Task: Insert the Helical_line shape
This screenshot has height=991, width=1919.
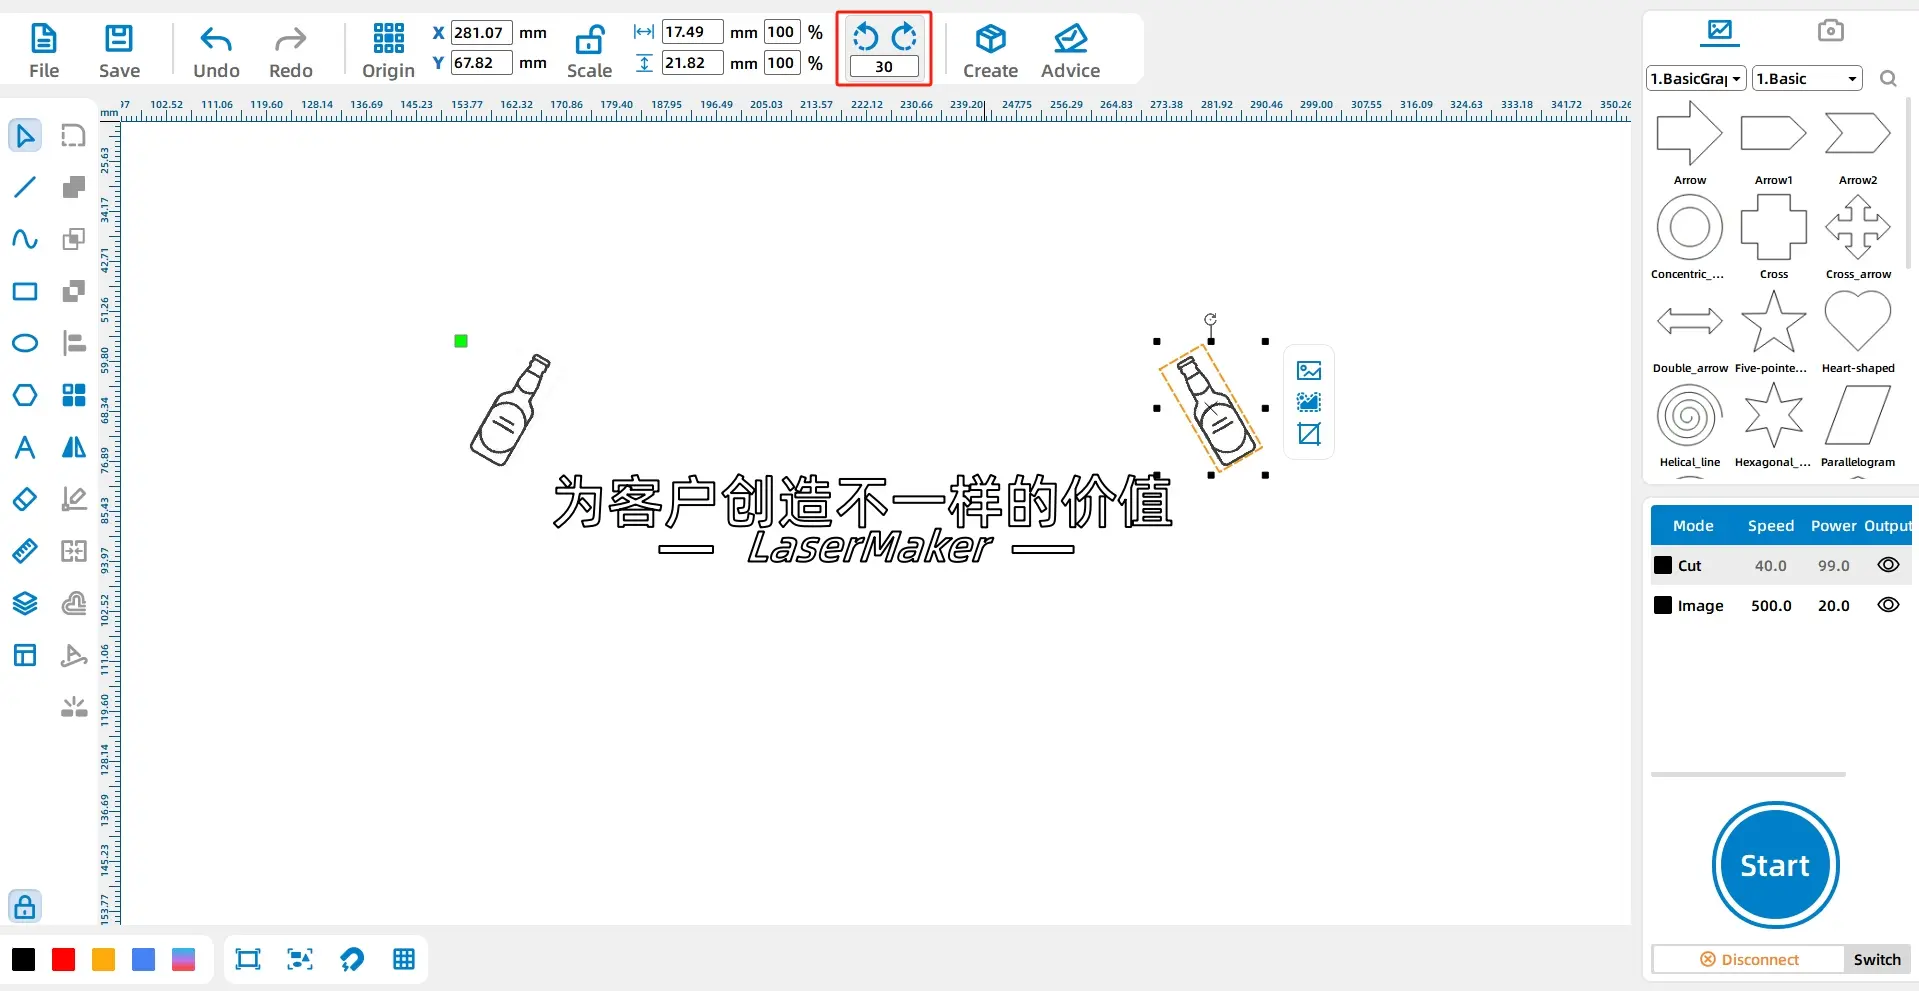Action: point(1690,416)
